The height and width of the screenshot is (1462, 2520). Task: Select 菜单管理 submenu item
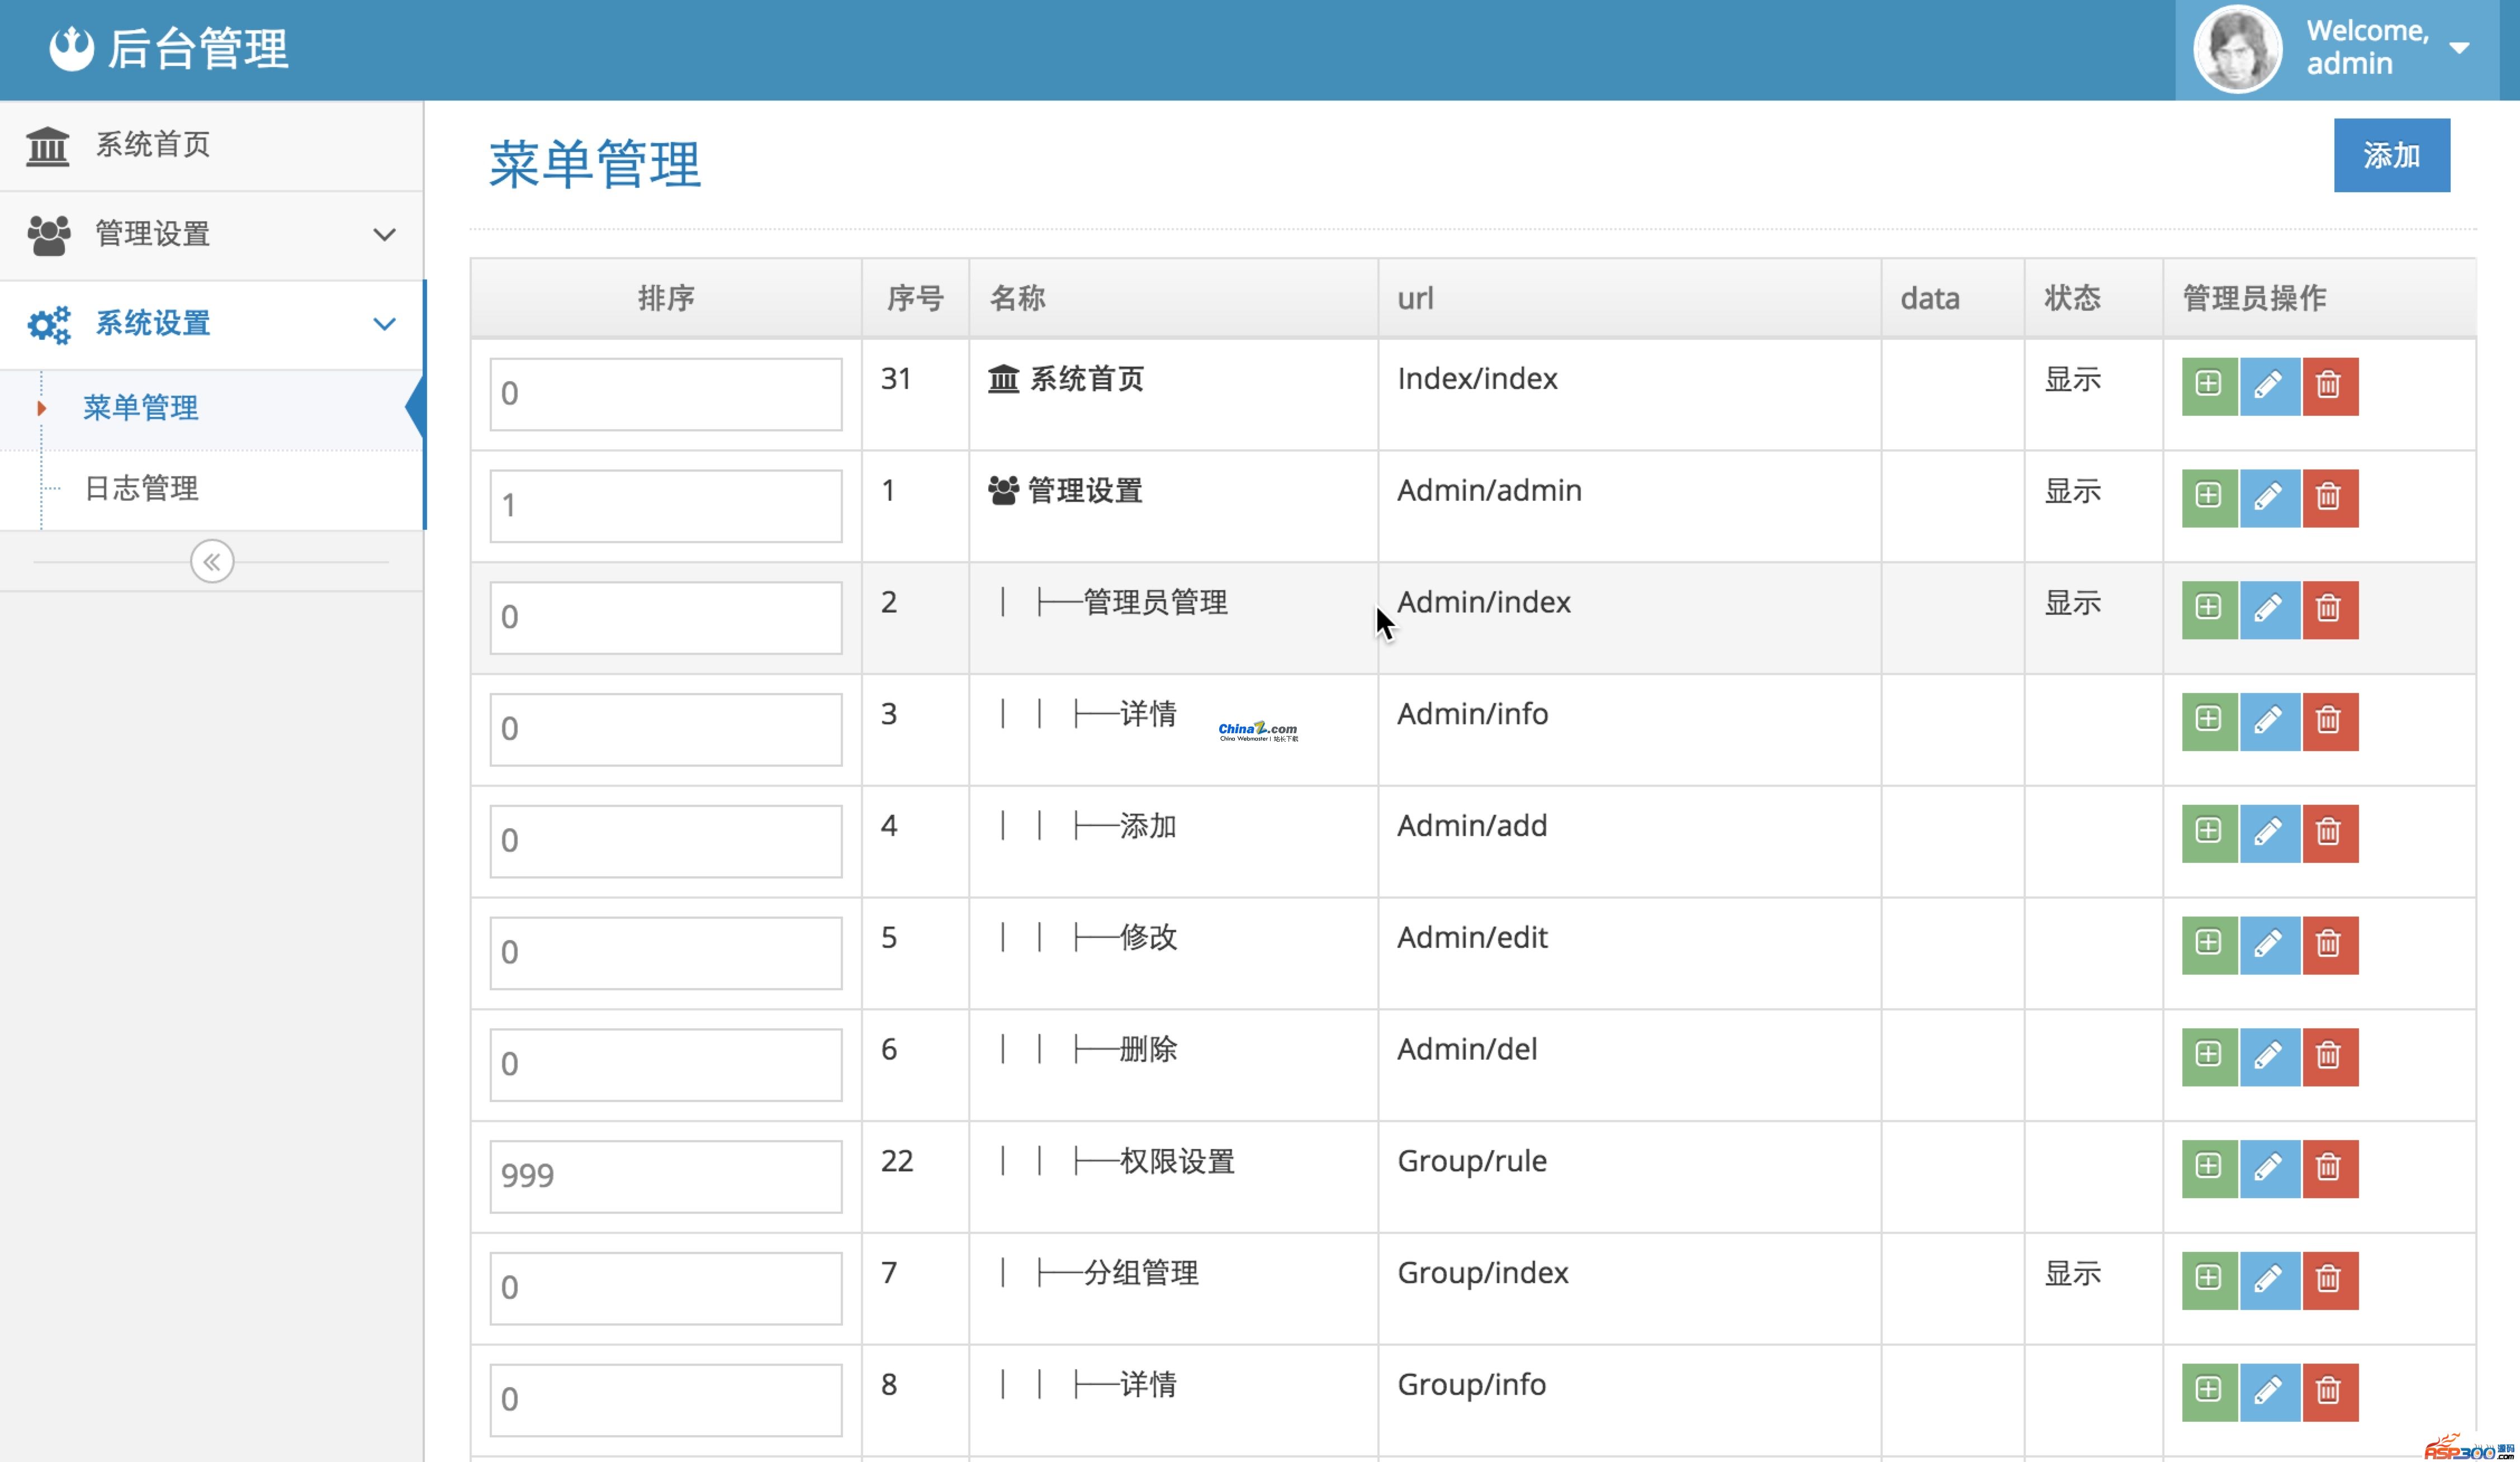[x=141, y=408]
